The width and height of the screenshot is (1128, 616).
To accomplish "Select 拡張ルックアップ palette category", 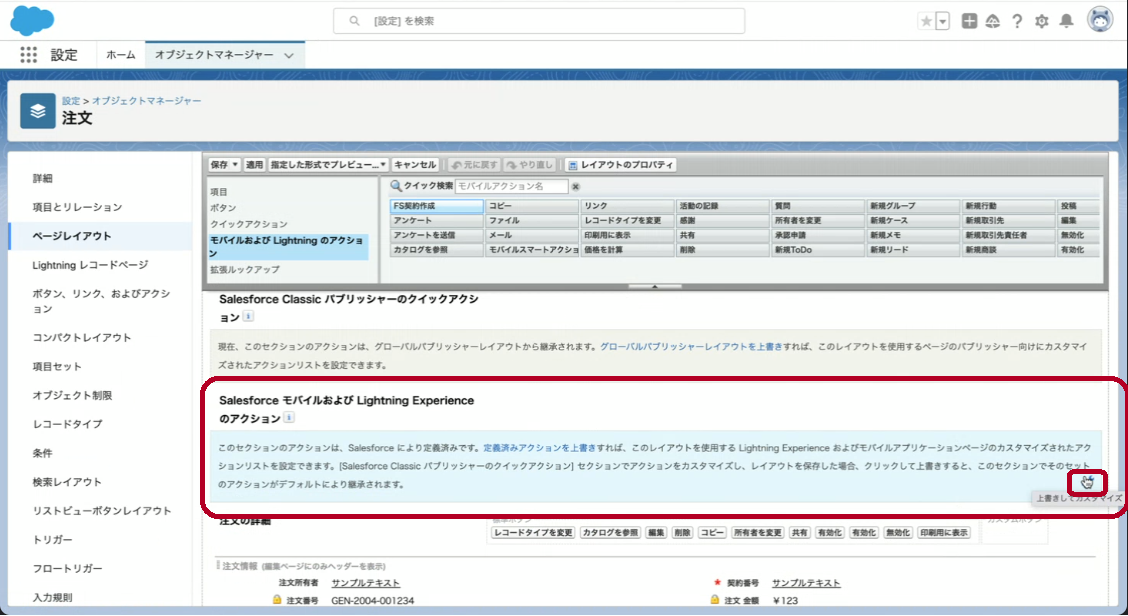I will click(x=245, y=269).
